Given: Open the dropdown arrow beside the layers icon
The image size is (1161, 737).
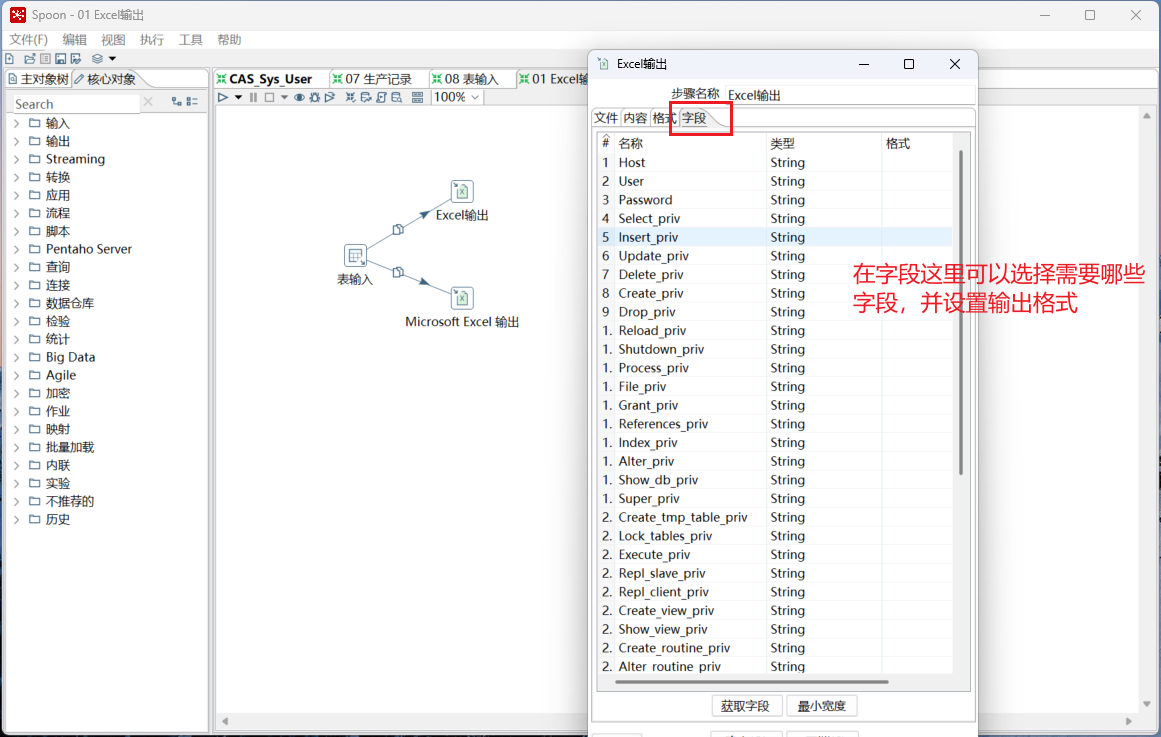Looking at the screenshot, I should pyautogui.click(x=113, y=59).
